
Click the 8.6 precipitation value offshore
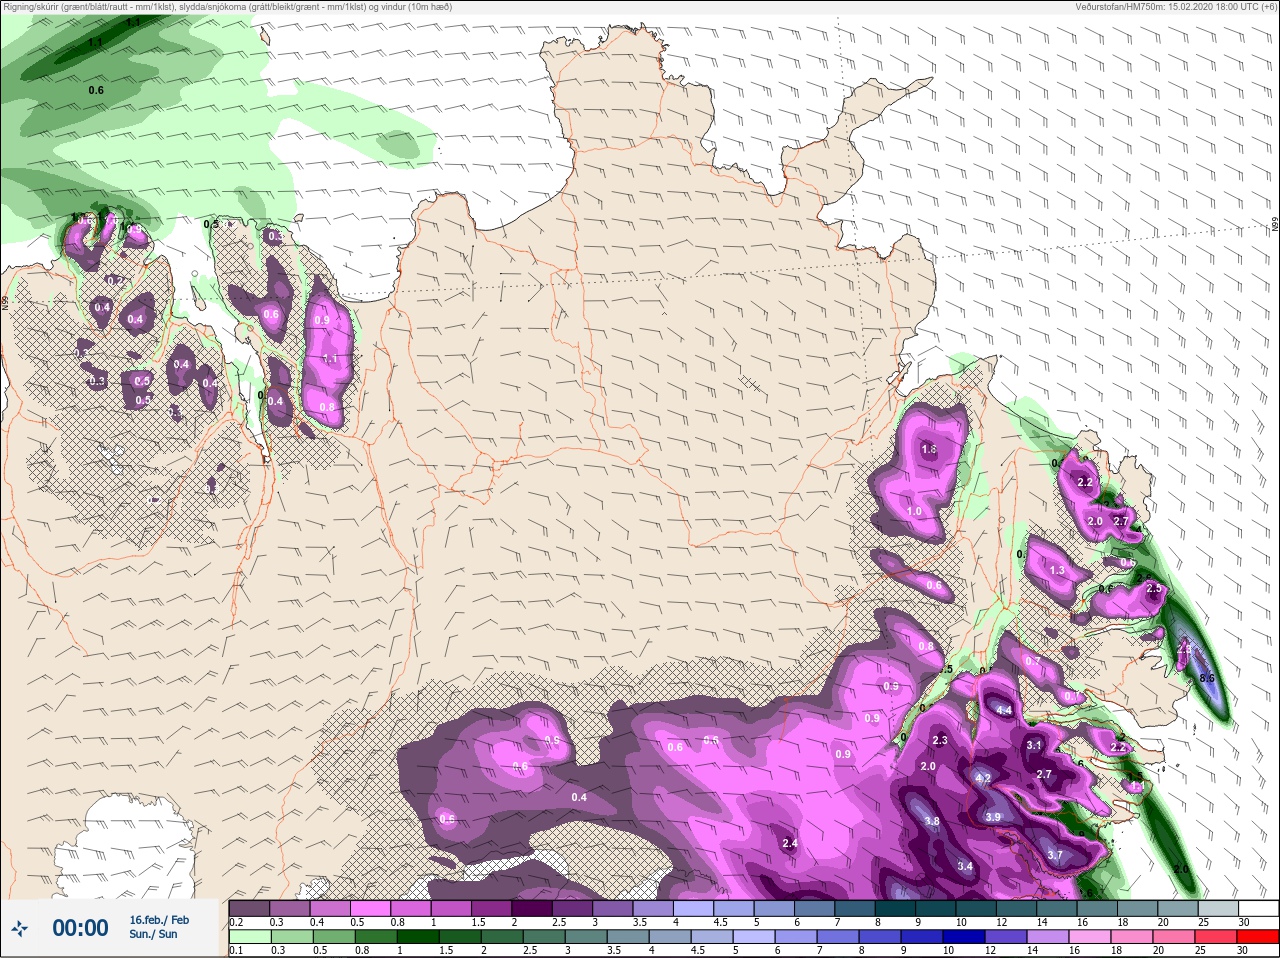click(x=1206, y=678)
